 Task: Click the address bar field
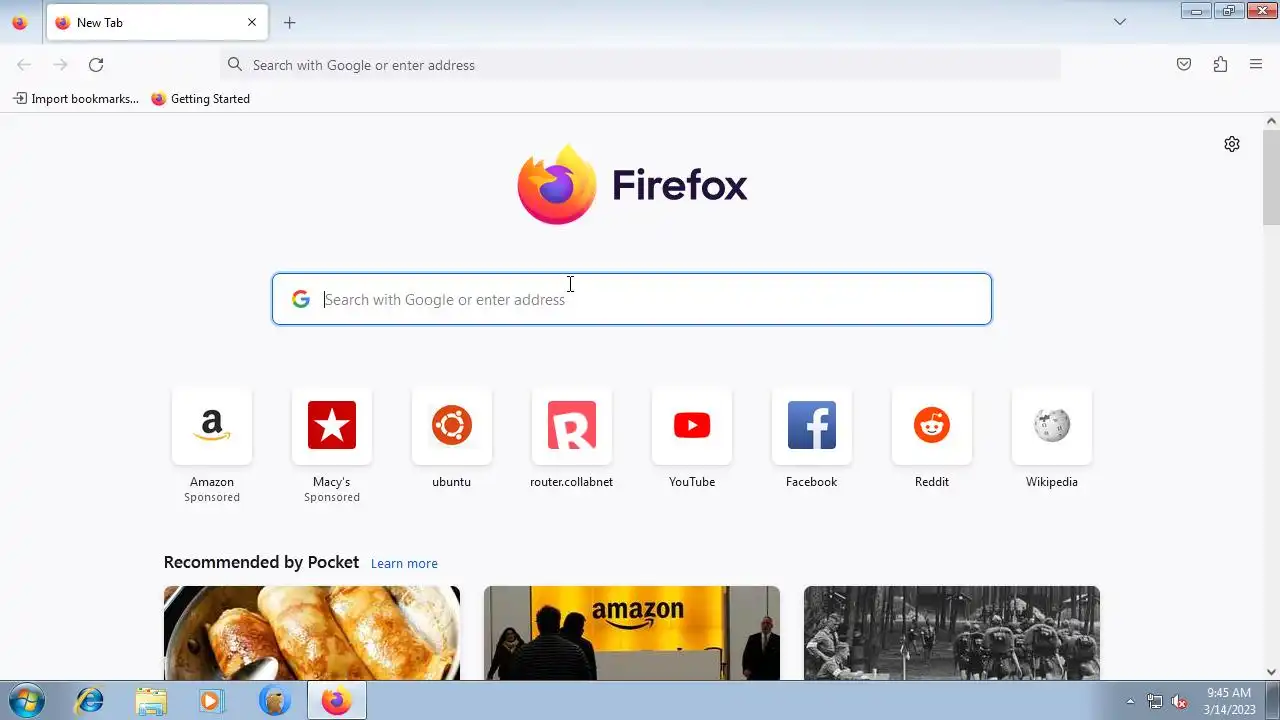pyautogui.click(x=640, y=65)
